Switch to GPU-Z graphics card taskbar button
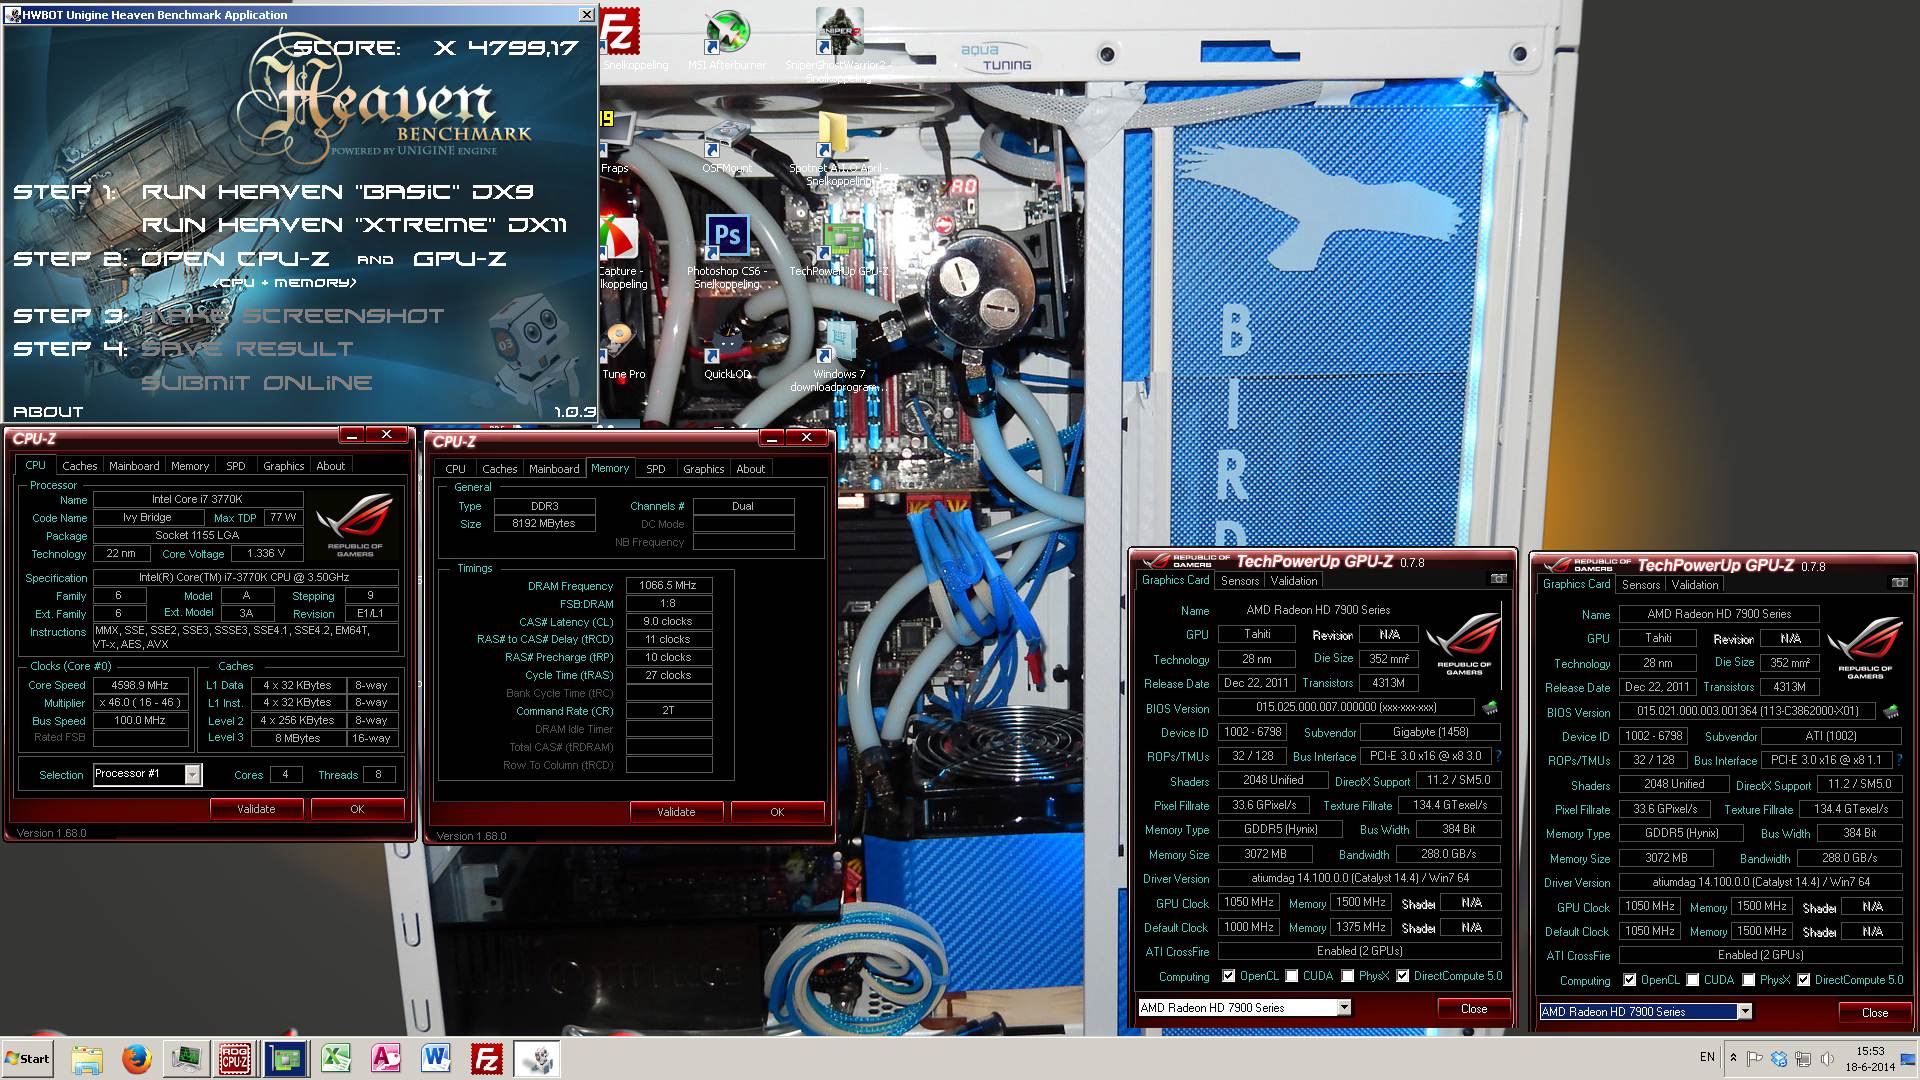The image size is (1920, 1080). tap(286, 1059)
